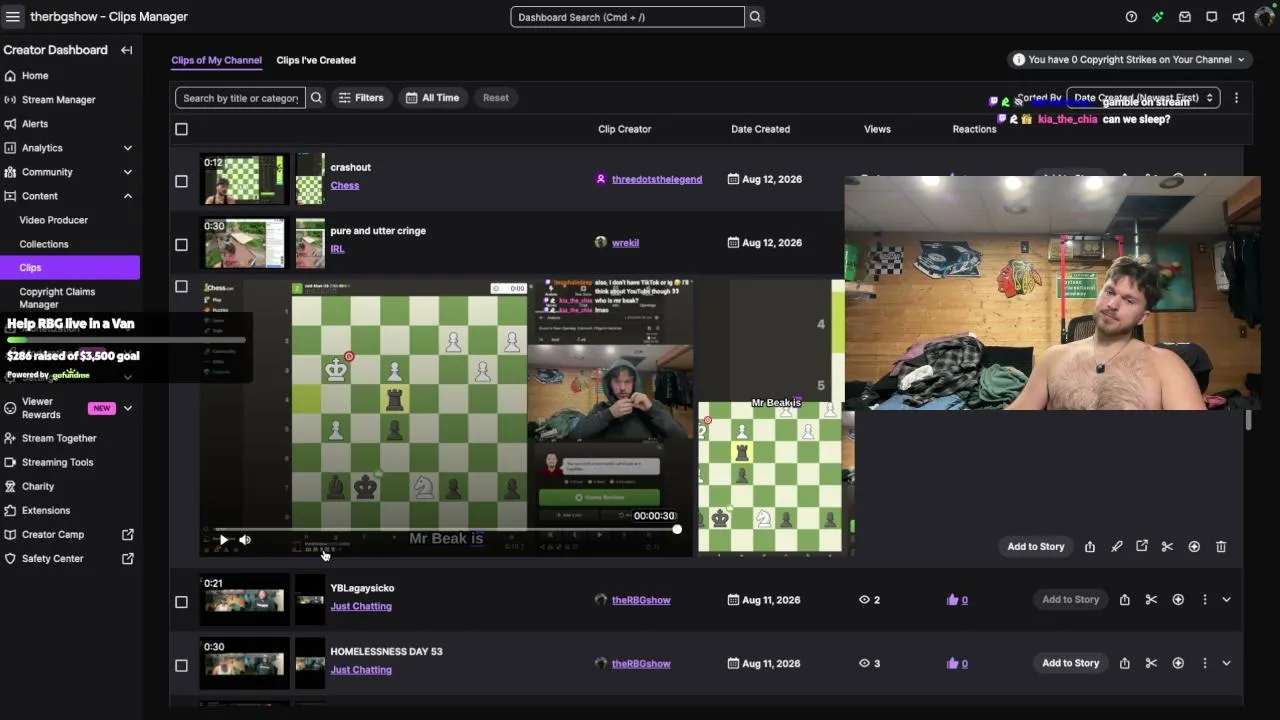The width and height of the screenshot is (1280, 720).
Task: Feature the expanded clip with star icon
Action: 1194,547
